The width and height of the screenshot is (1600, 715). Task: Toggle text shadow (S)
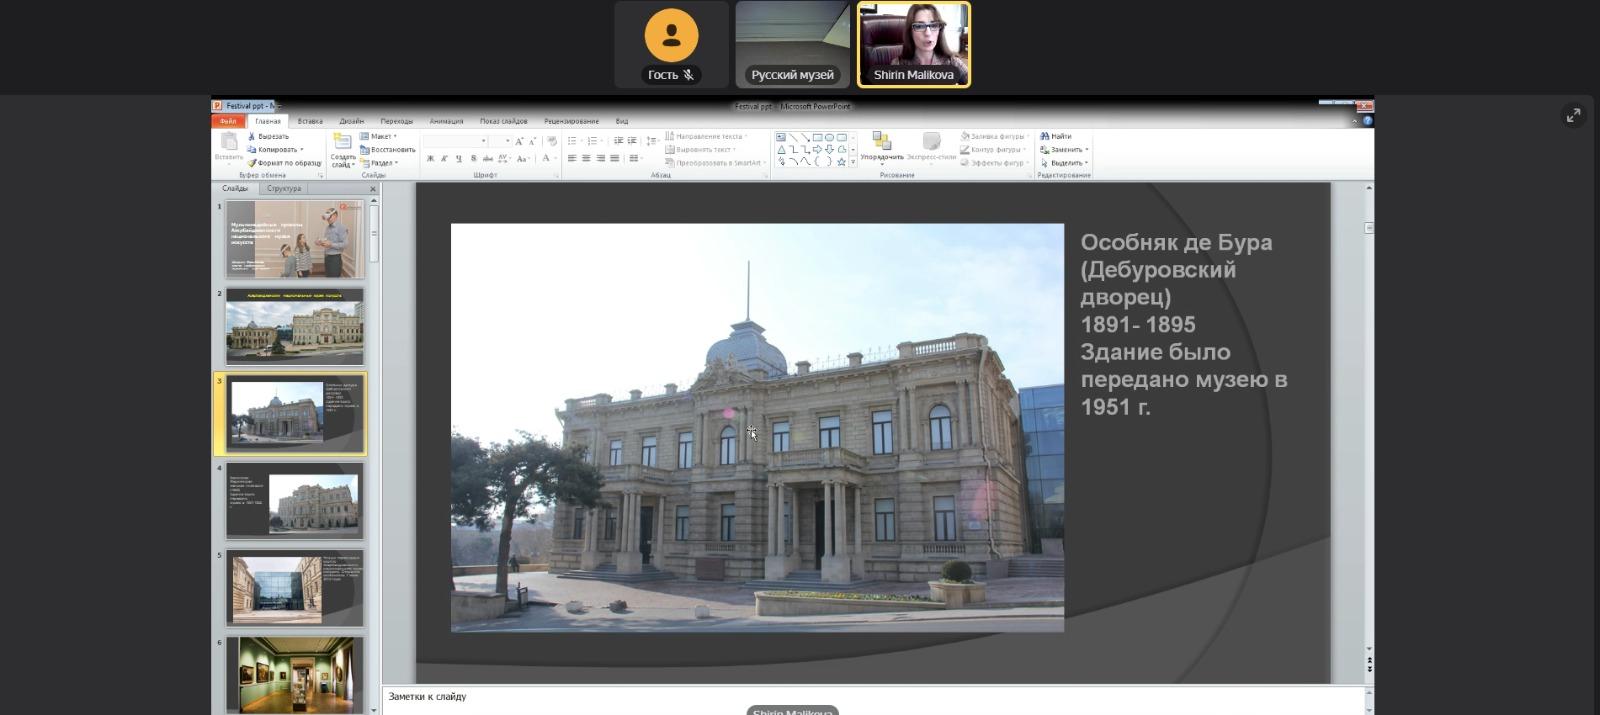click(473, 158)
